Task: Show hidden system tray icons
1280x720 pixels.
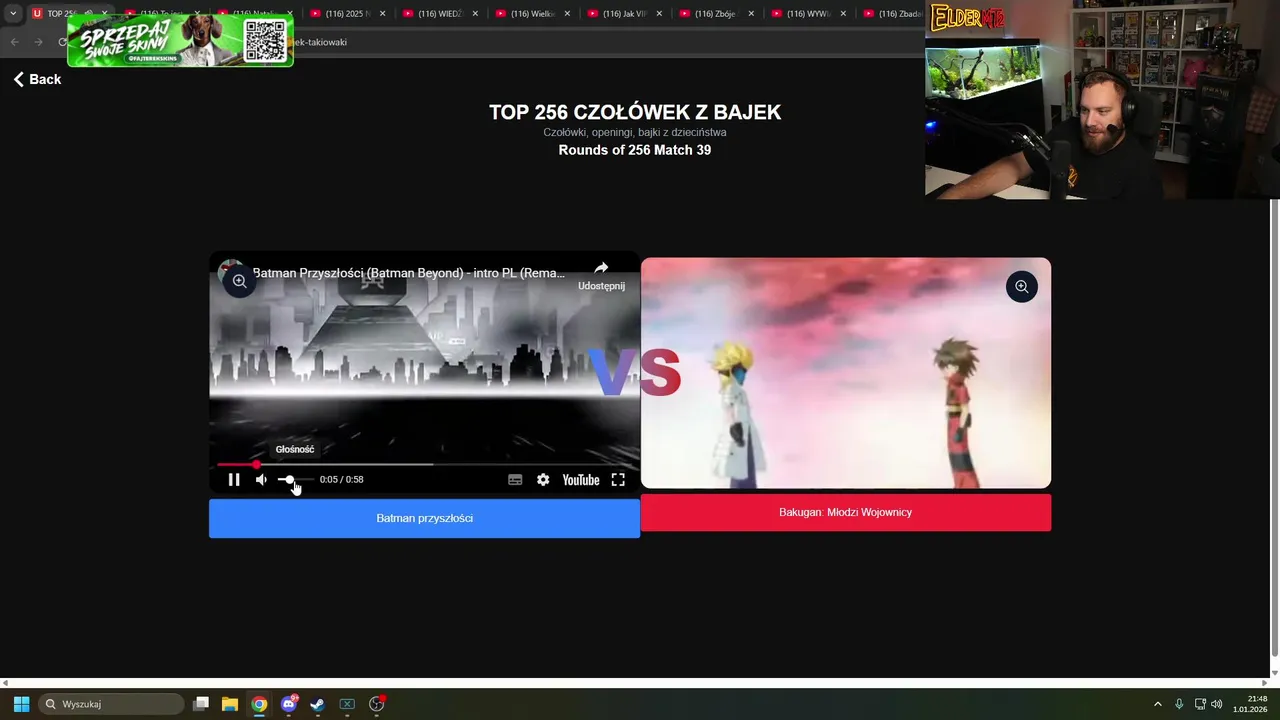Action: coord(1158,704)
